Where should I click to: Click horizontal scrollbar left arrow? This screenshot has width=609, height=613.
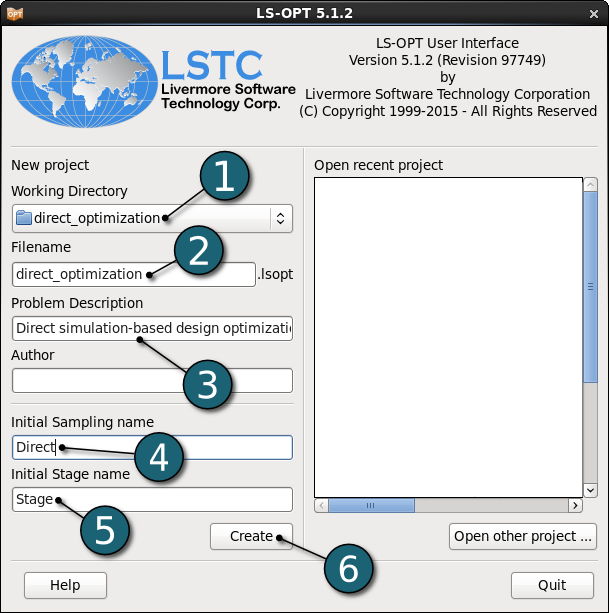point(321,505)
